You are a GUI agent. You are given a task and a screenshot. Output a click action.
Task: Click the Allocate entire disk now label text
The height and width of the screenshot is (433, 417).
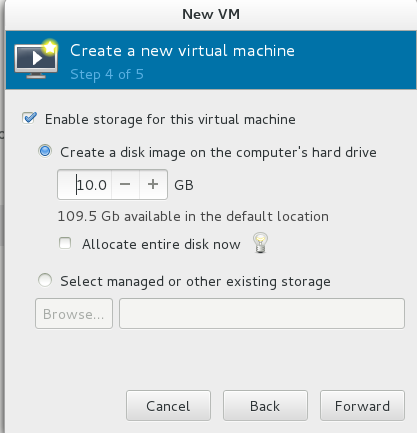161,244
